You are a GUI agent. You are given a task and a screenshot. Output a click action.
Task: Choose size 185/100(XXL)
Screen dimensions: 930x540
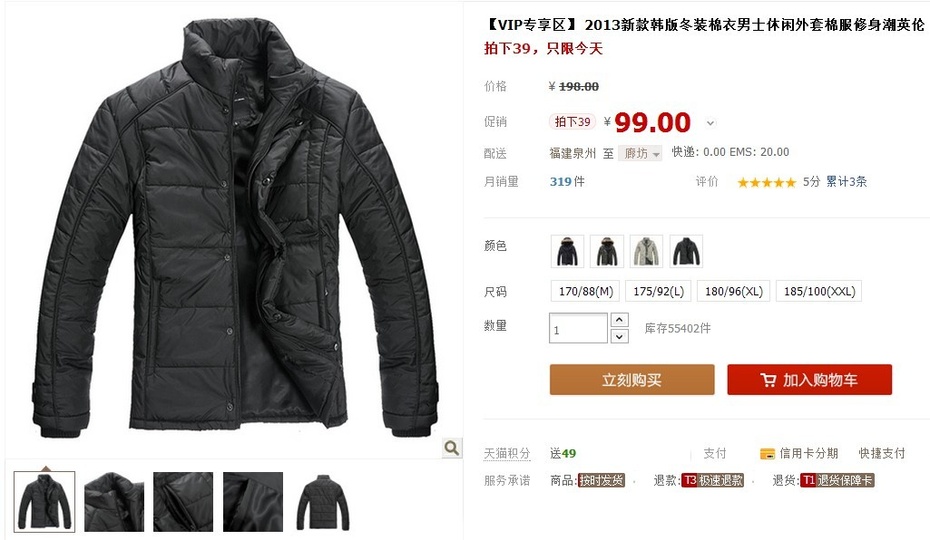pos(819,291)
